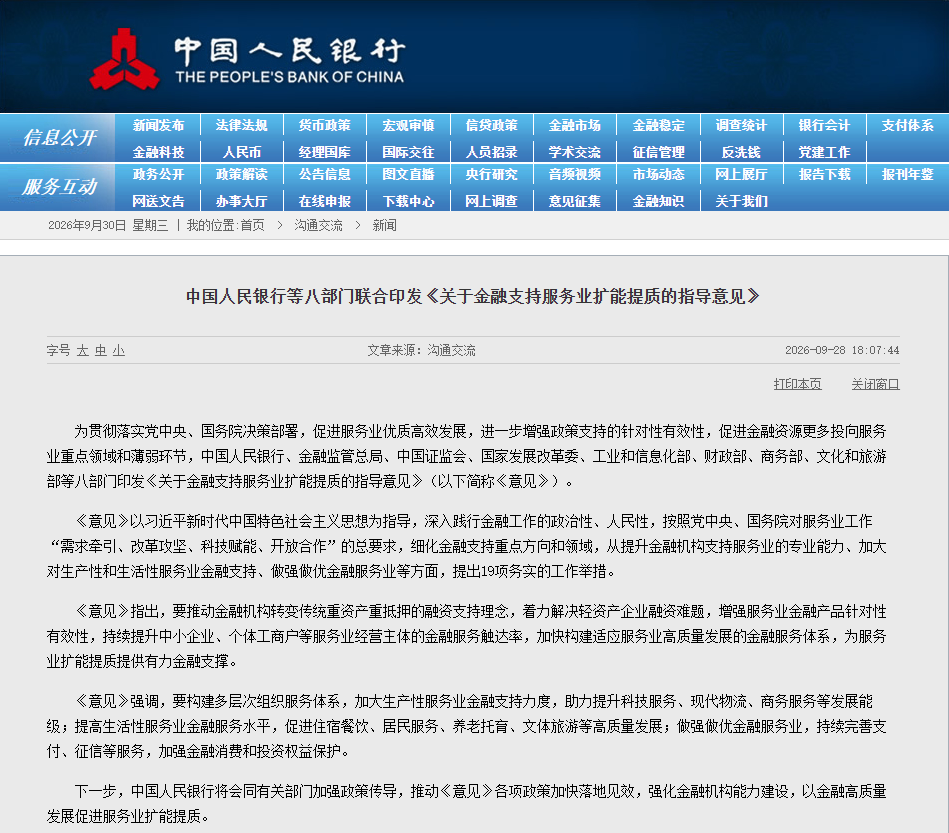This screenshot has width=949, height=833.
Task: Click 关闭窗口 link
Action: pos(875,384)
